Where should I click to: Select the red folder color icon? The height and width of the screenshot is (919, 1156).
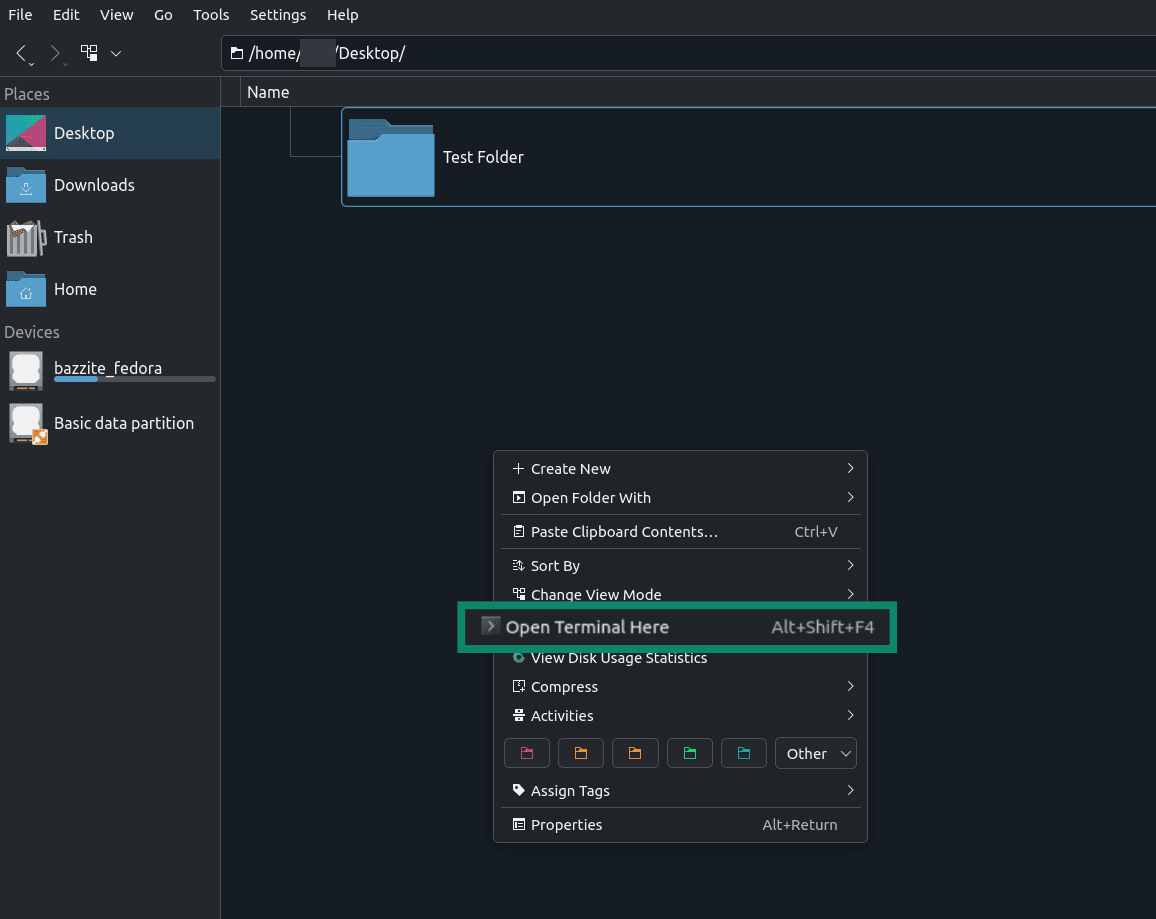click(527, 753)
